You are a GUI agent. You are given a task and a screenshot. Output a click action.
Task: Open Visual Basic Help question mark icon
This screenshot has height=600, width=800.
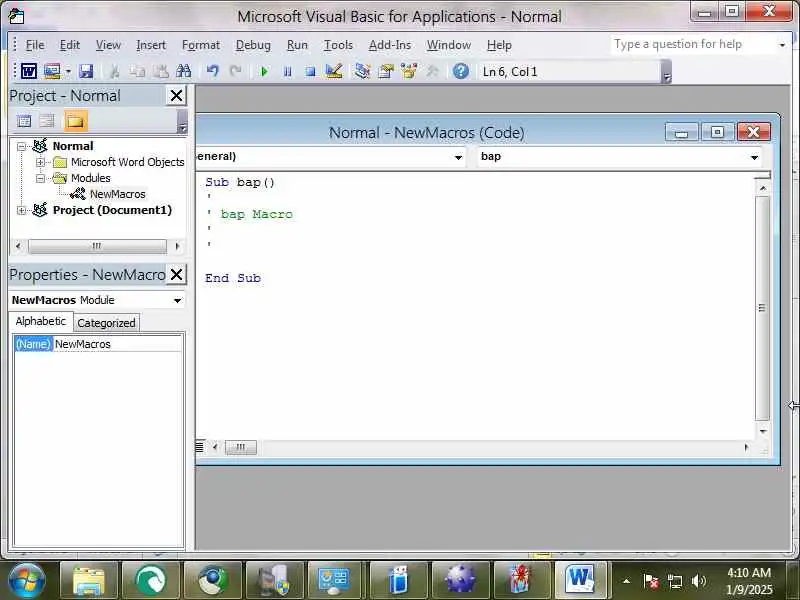tap(461, 71)
